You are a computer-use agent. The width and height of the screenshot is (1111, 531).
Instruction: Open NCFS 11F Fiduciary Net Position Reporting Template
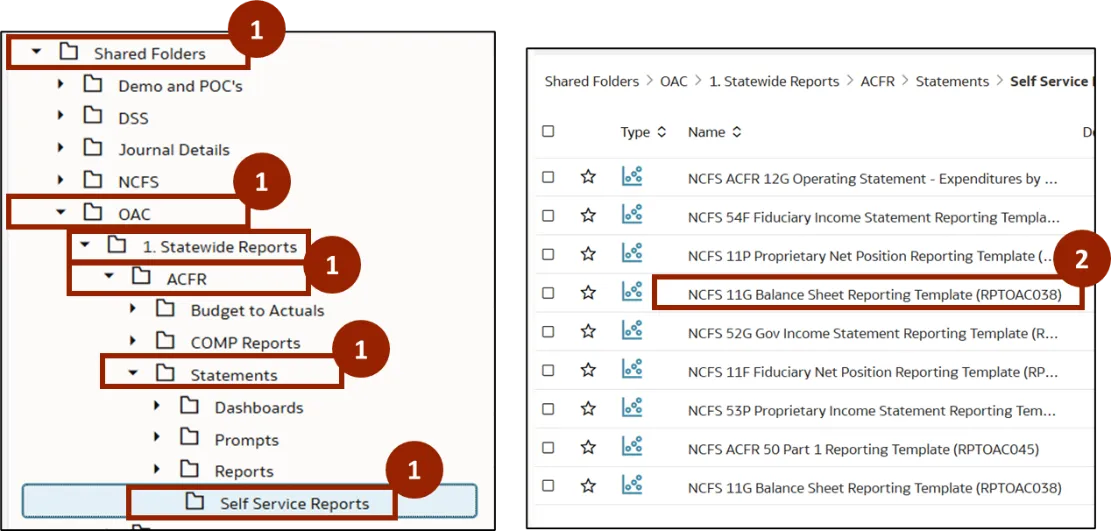873,371
